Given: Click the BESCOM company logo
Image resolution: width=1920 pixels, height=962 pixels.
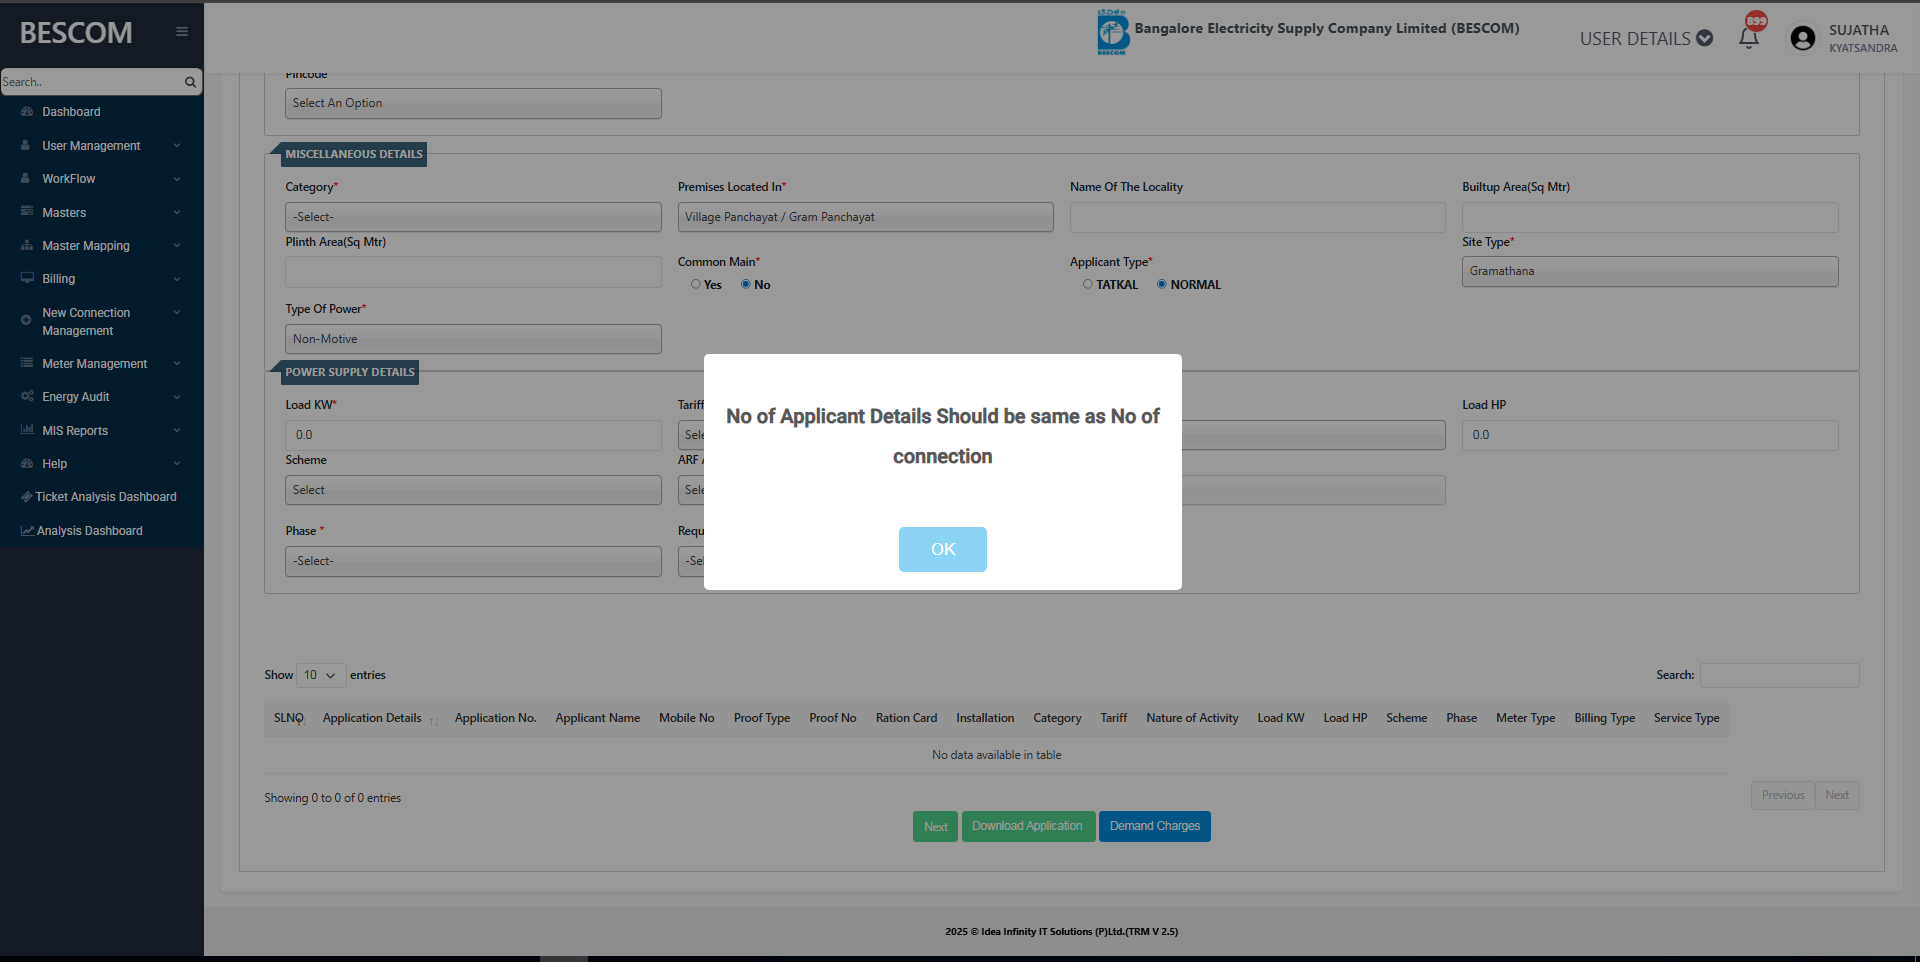Looking at the screenshot, I should 1113,33.
